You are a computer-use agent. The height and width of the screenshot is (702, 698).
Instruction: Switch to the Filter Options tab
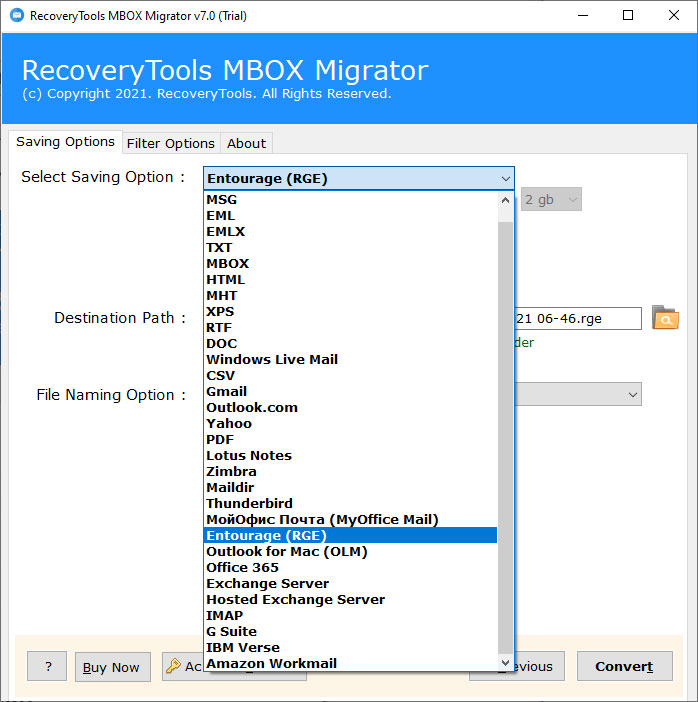click(171, 143)
